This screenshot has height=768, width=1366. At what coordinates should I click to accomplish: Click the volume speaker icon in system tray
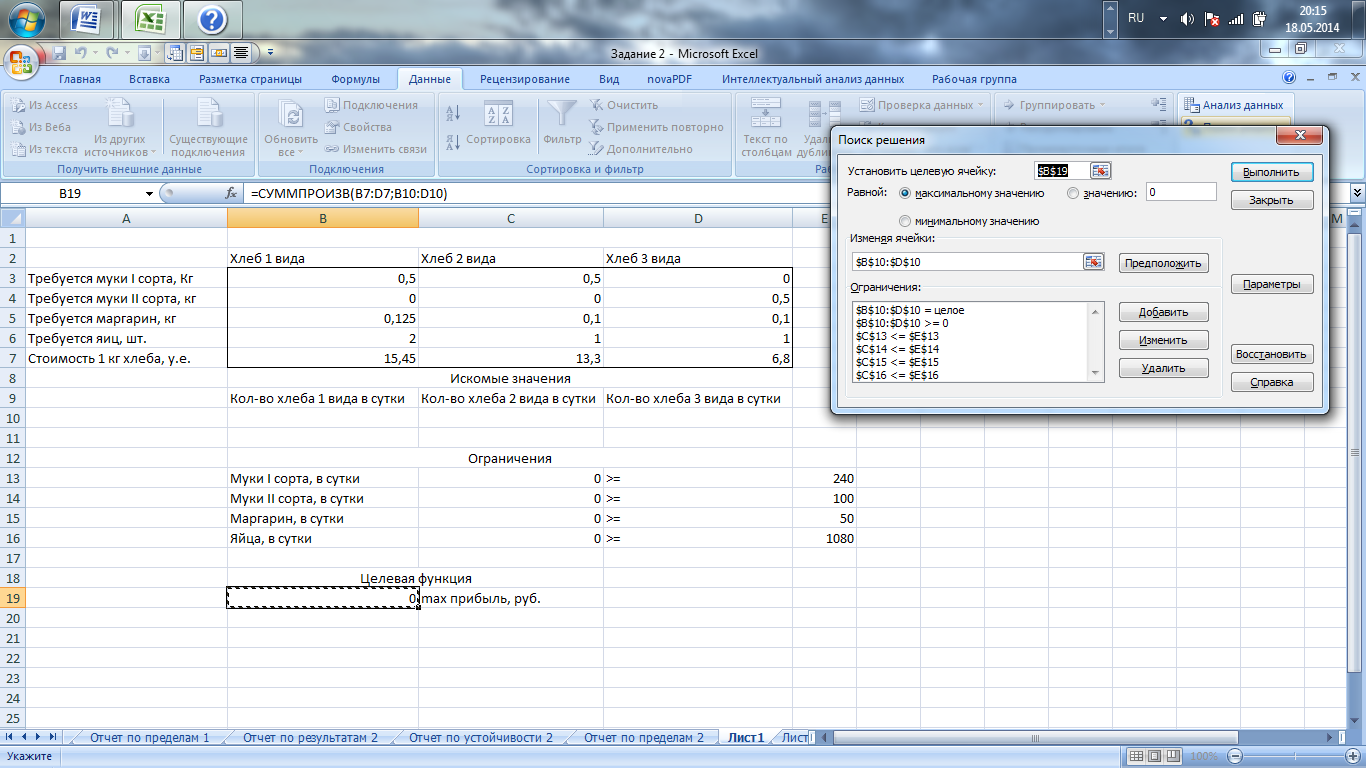[x=1188, y=19]
